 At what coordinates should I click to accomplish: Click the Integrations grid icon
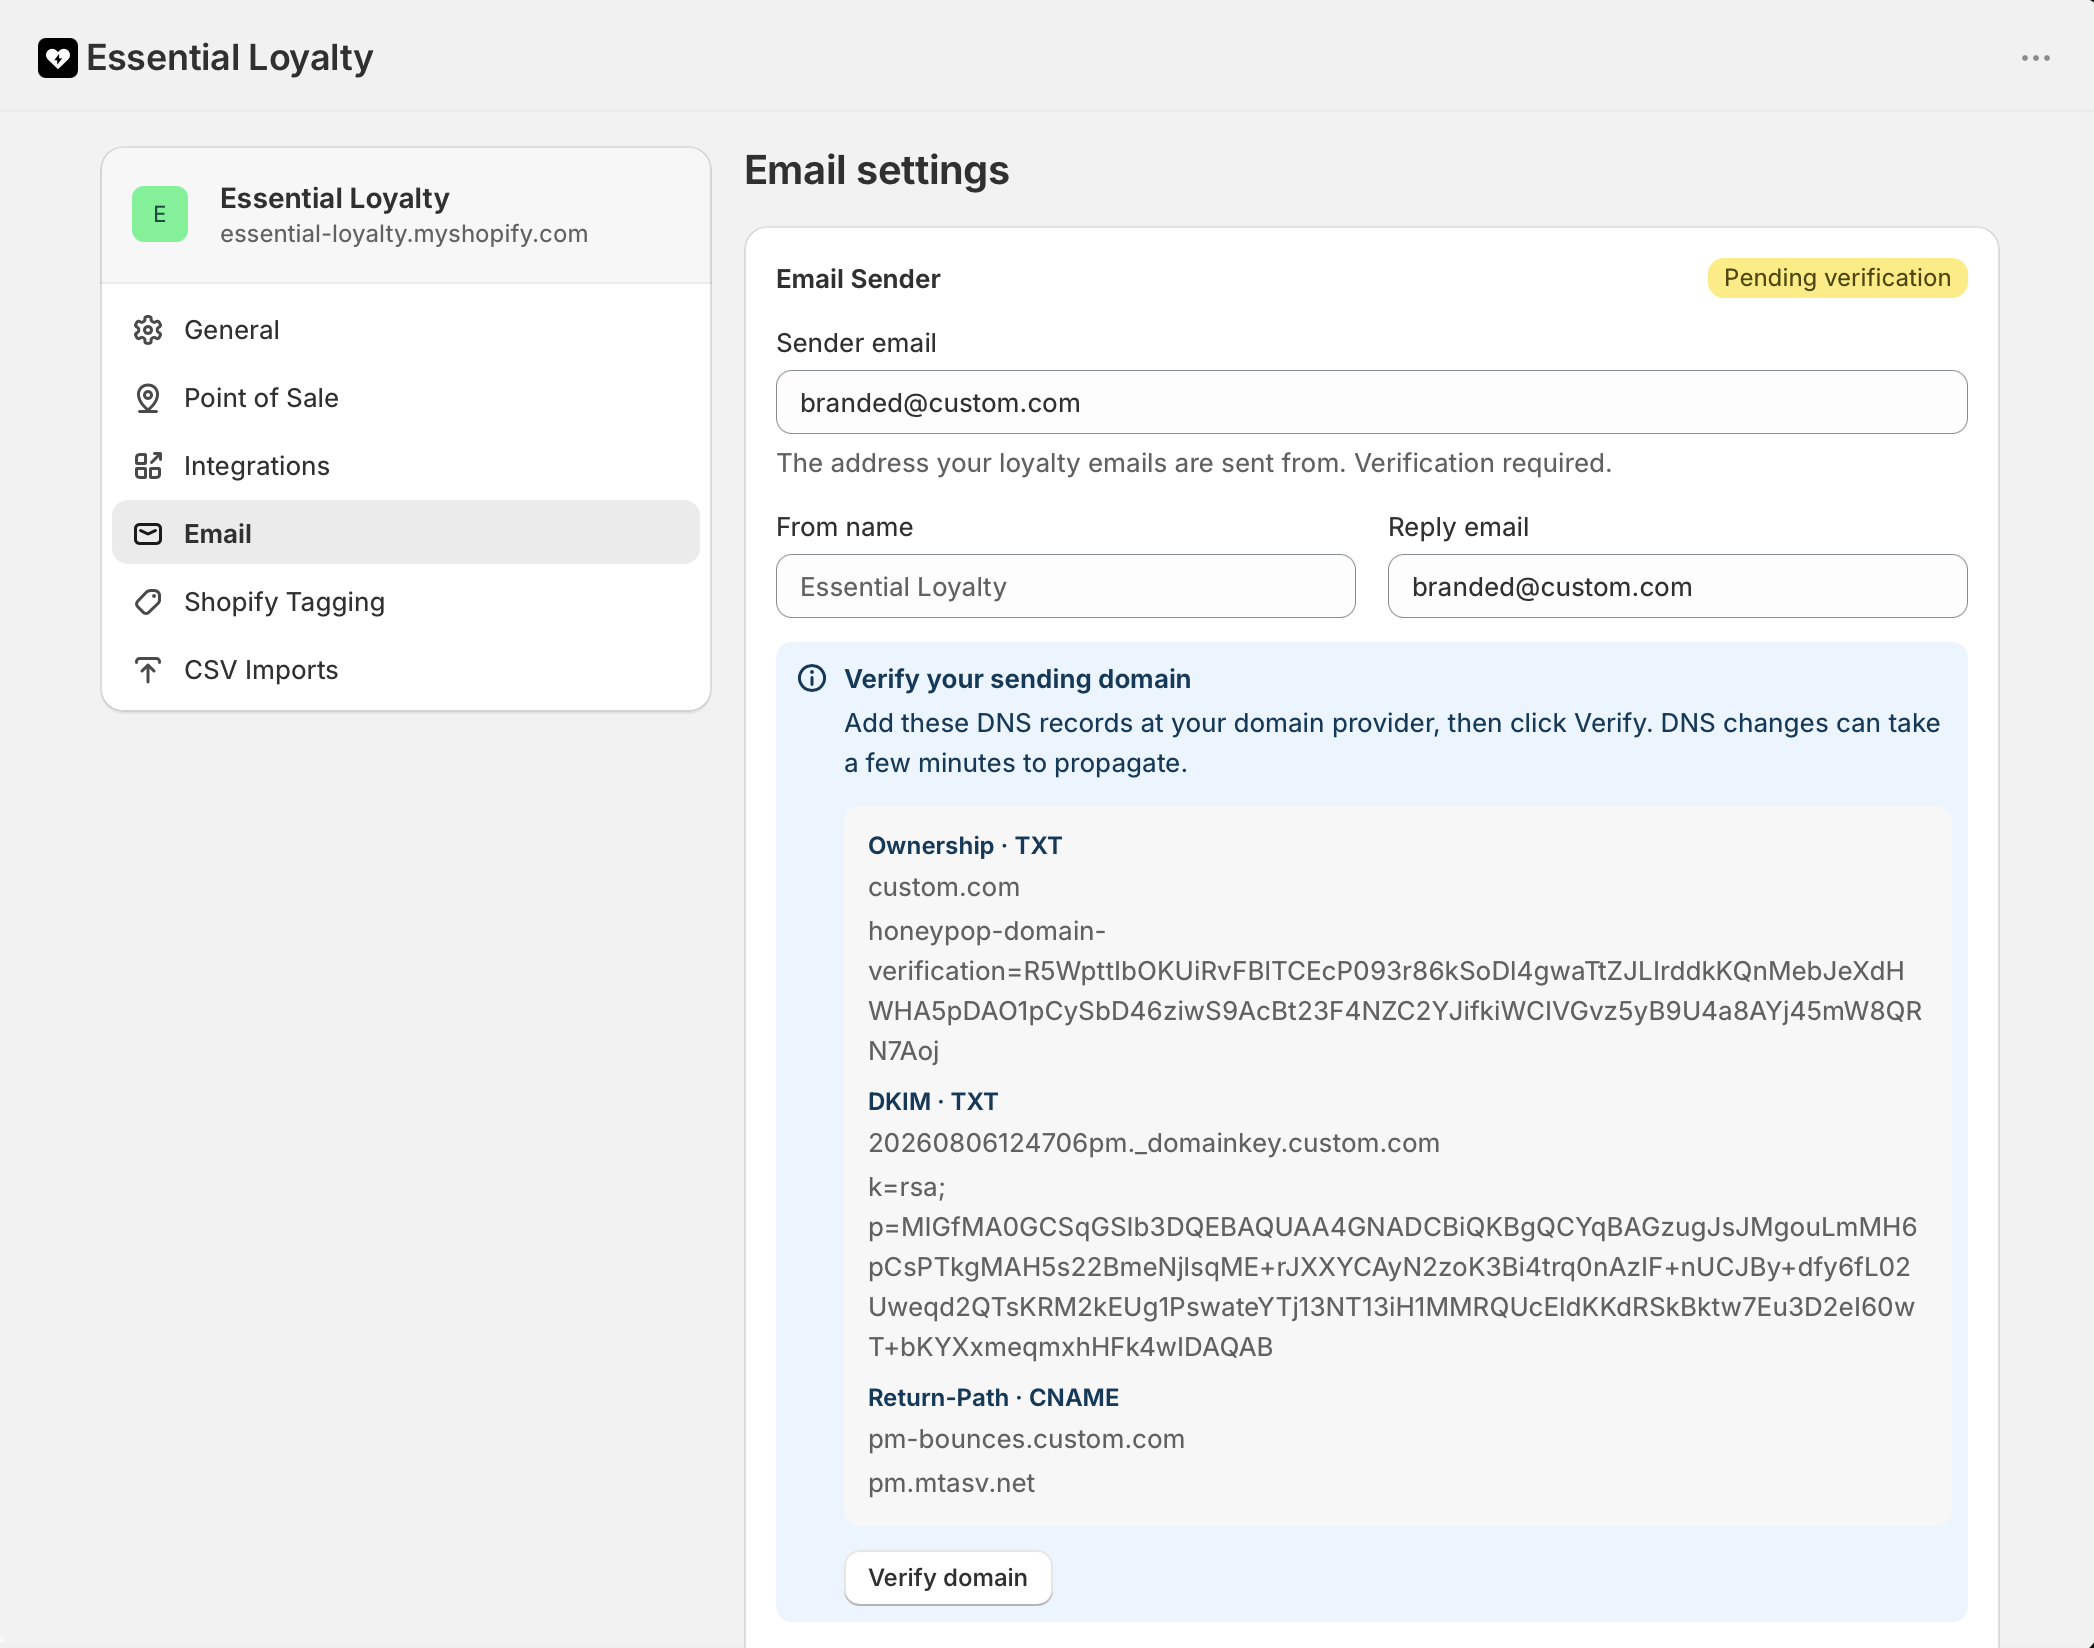pos(148,466)
